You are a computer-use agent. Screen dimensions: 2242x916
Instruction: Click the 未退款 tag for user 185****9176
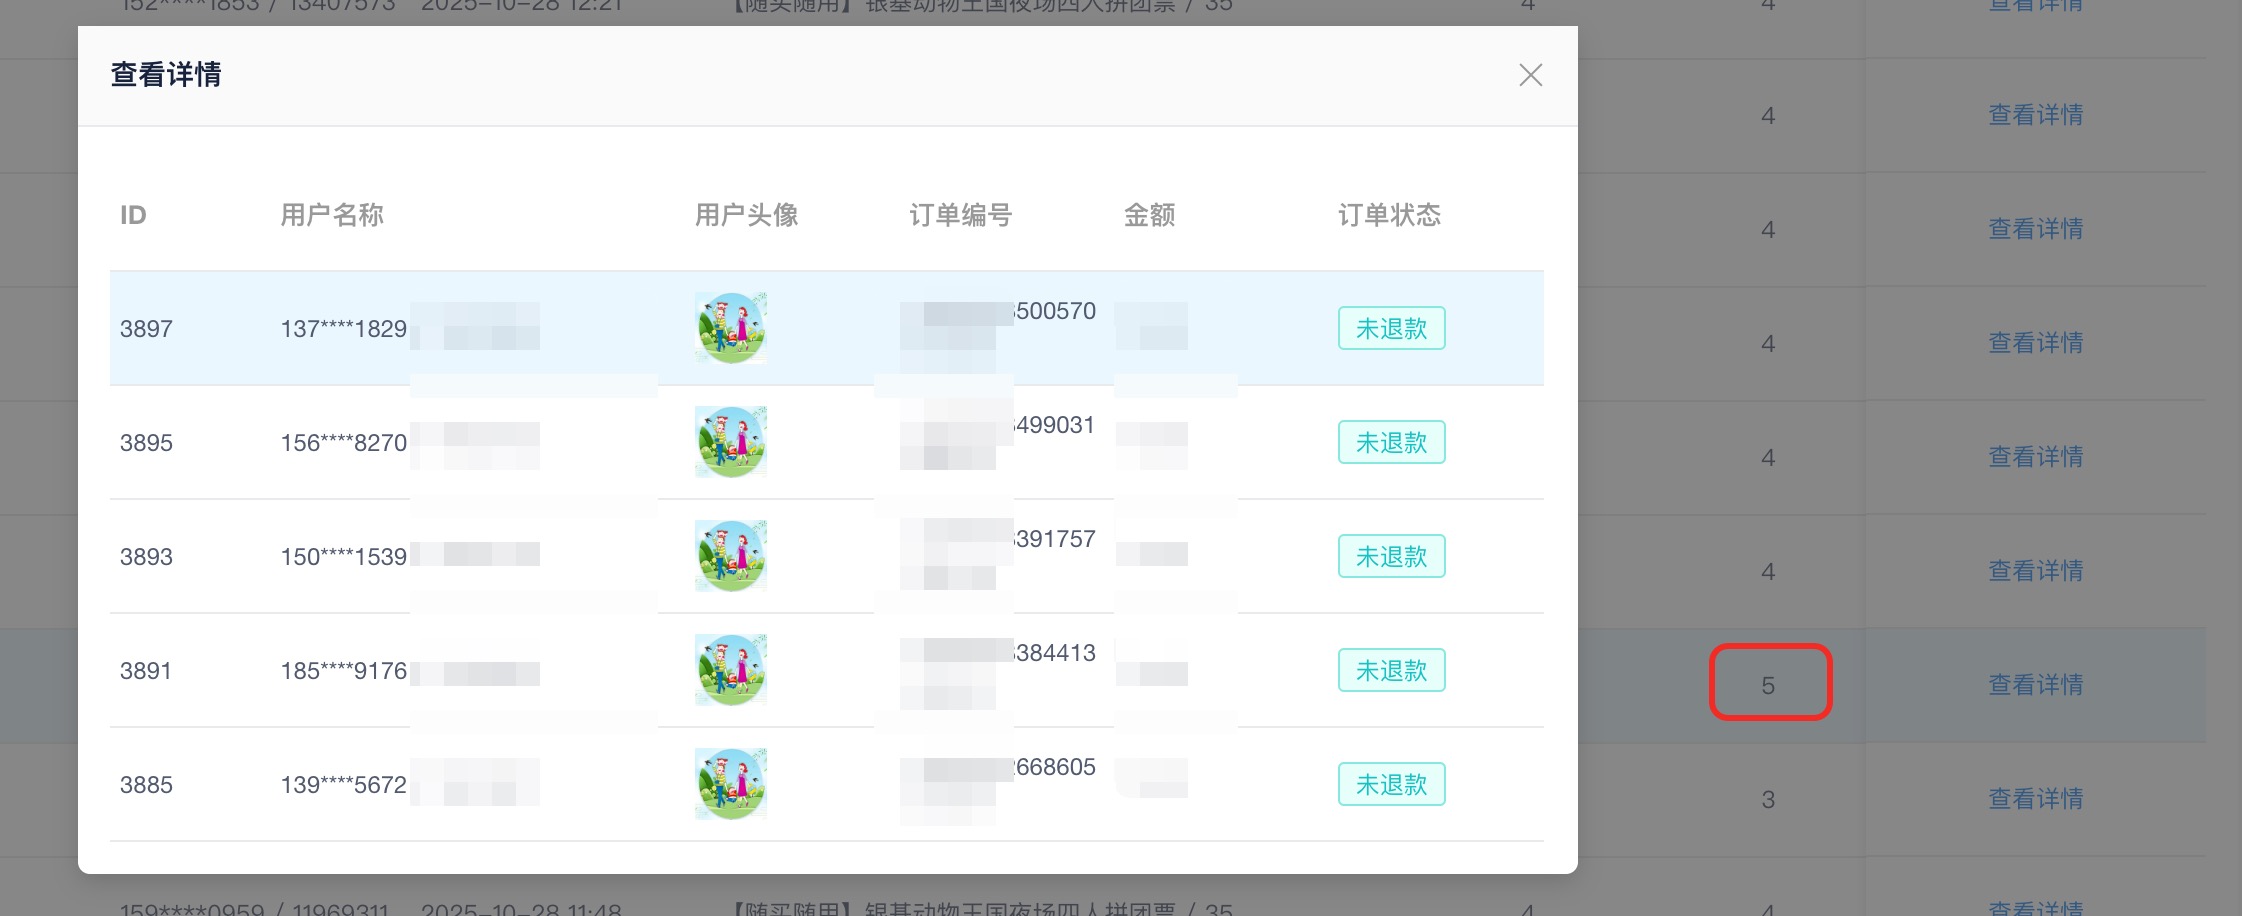(x=1391, y=670)
